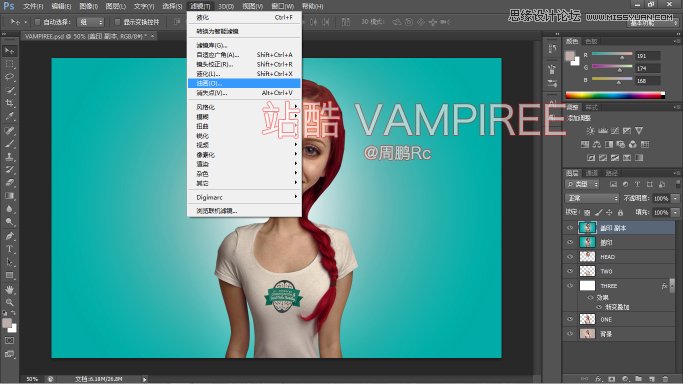The width and height of the screenshot is (683, 384).
Task: Click the lock image pixels brush icon
Action: click(598, 212)
